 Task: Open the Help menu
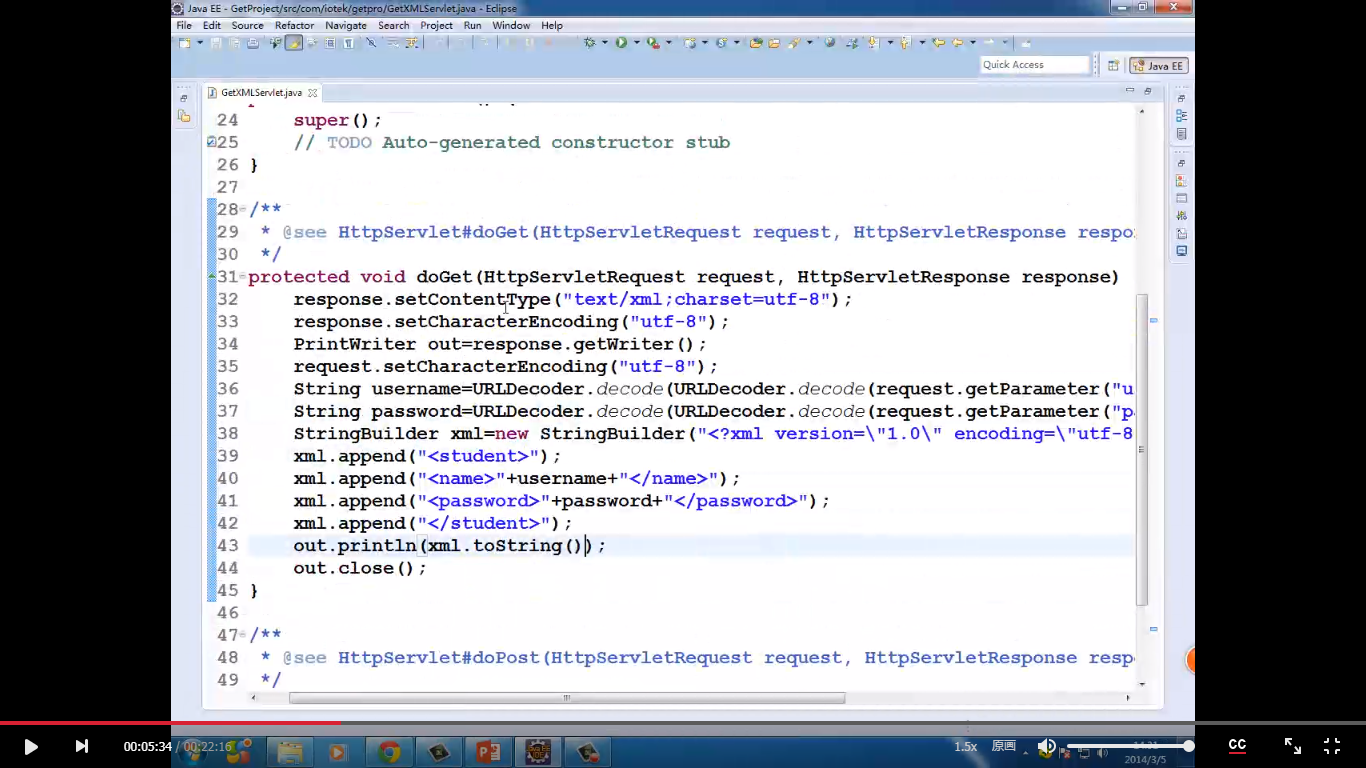552,25
